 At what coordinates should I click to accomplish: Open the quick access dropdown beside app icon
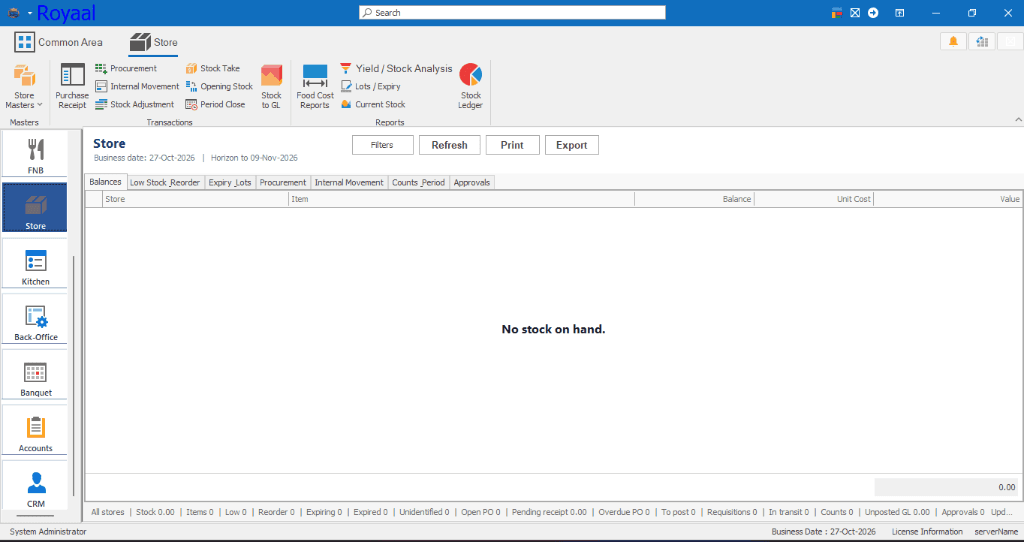tap(29, 12)
